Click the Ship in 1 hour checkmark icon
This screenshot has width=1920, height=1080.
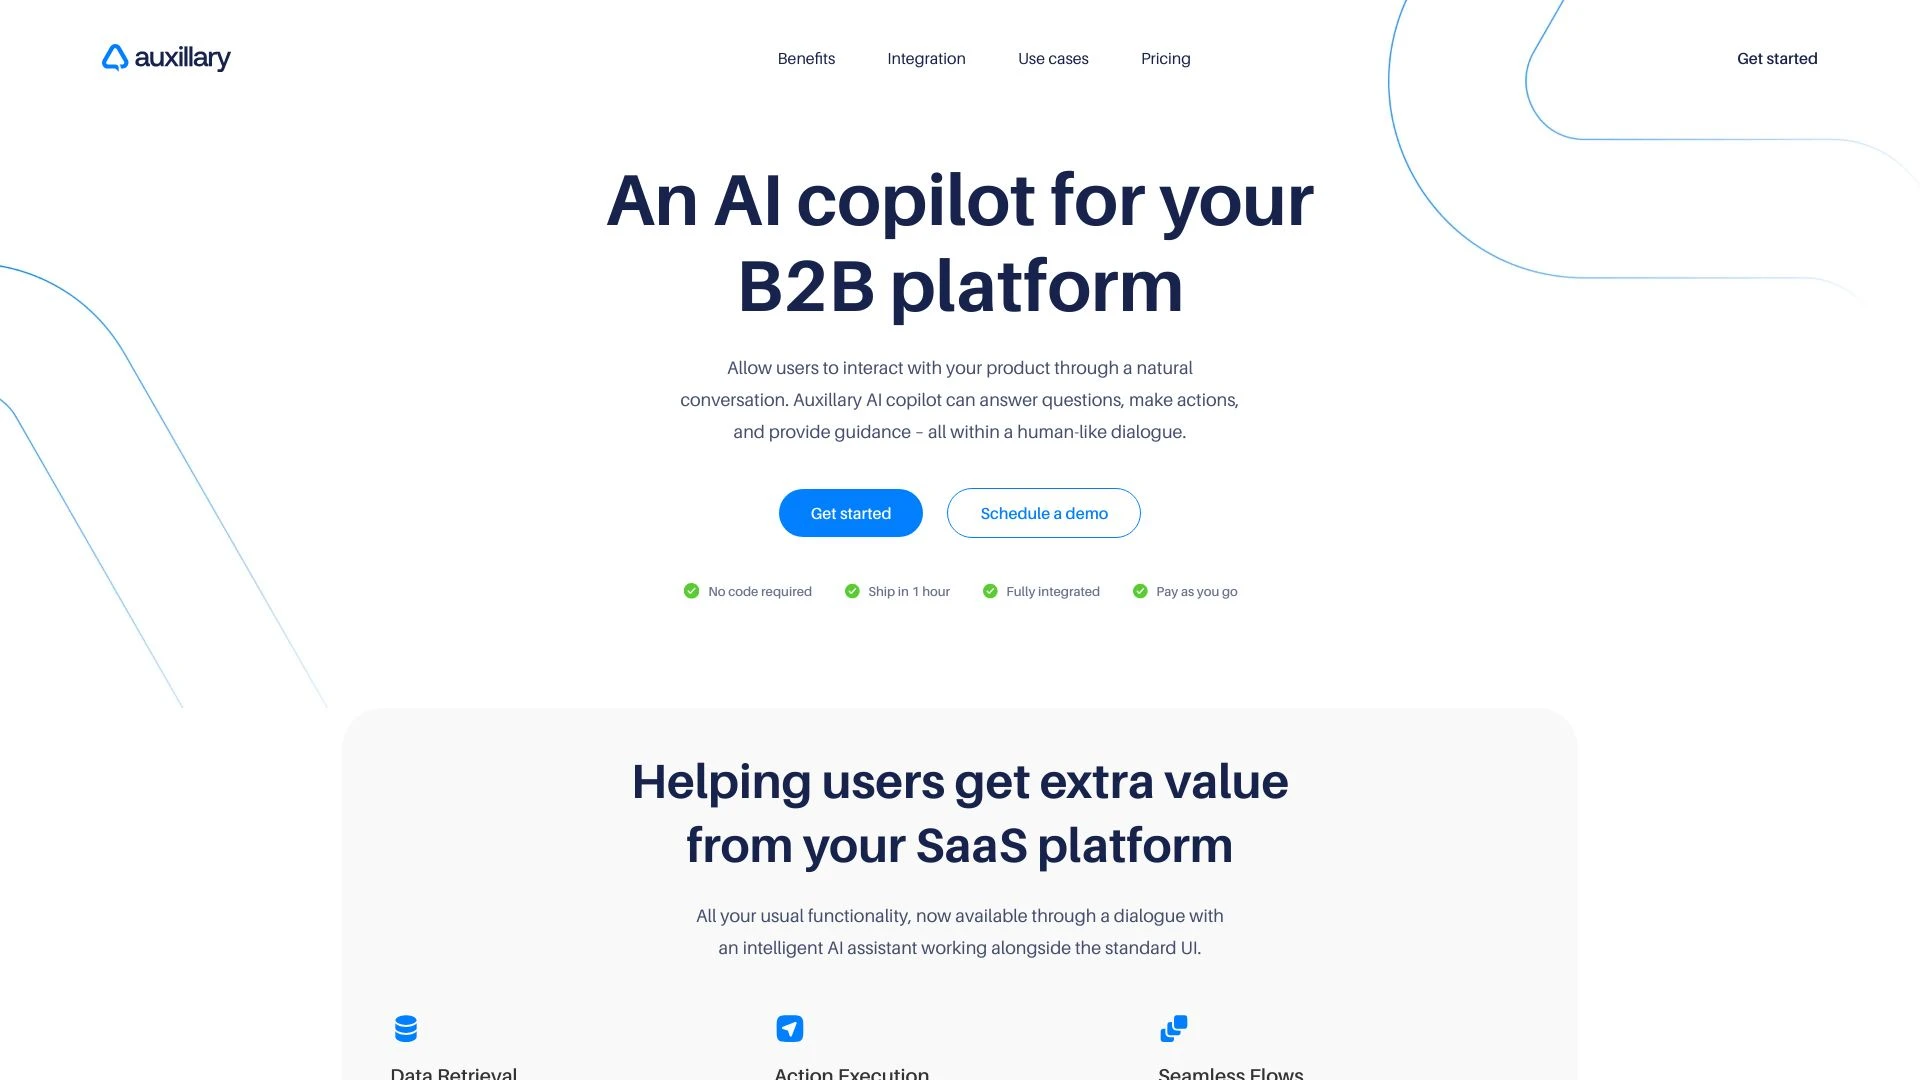click(851, 591)
